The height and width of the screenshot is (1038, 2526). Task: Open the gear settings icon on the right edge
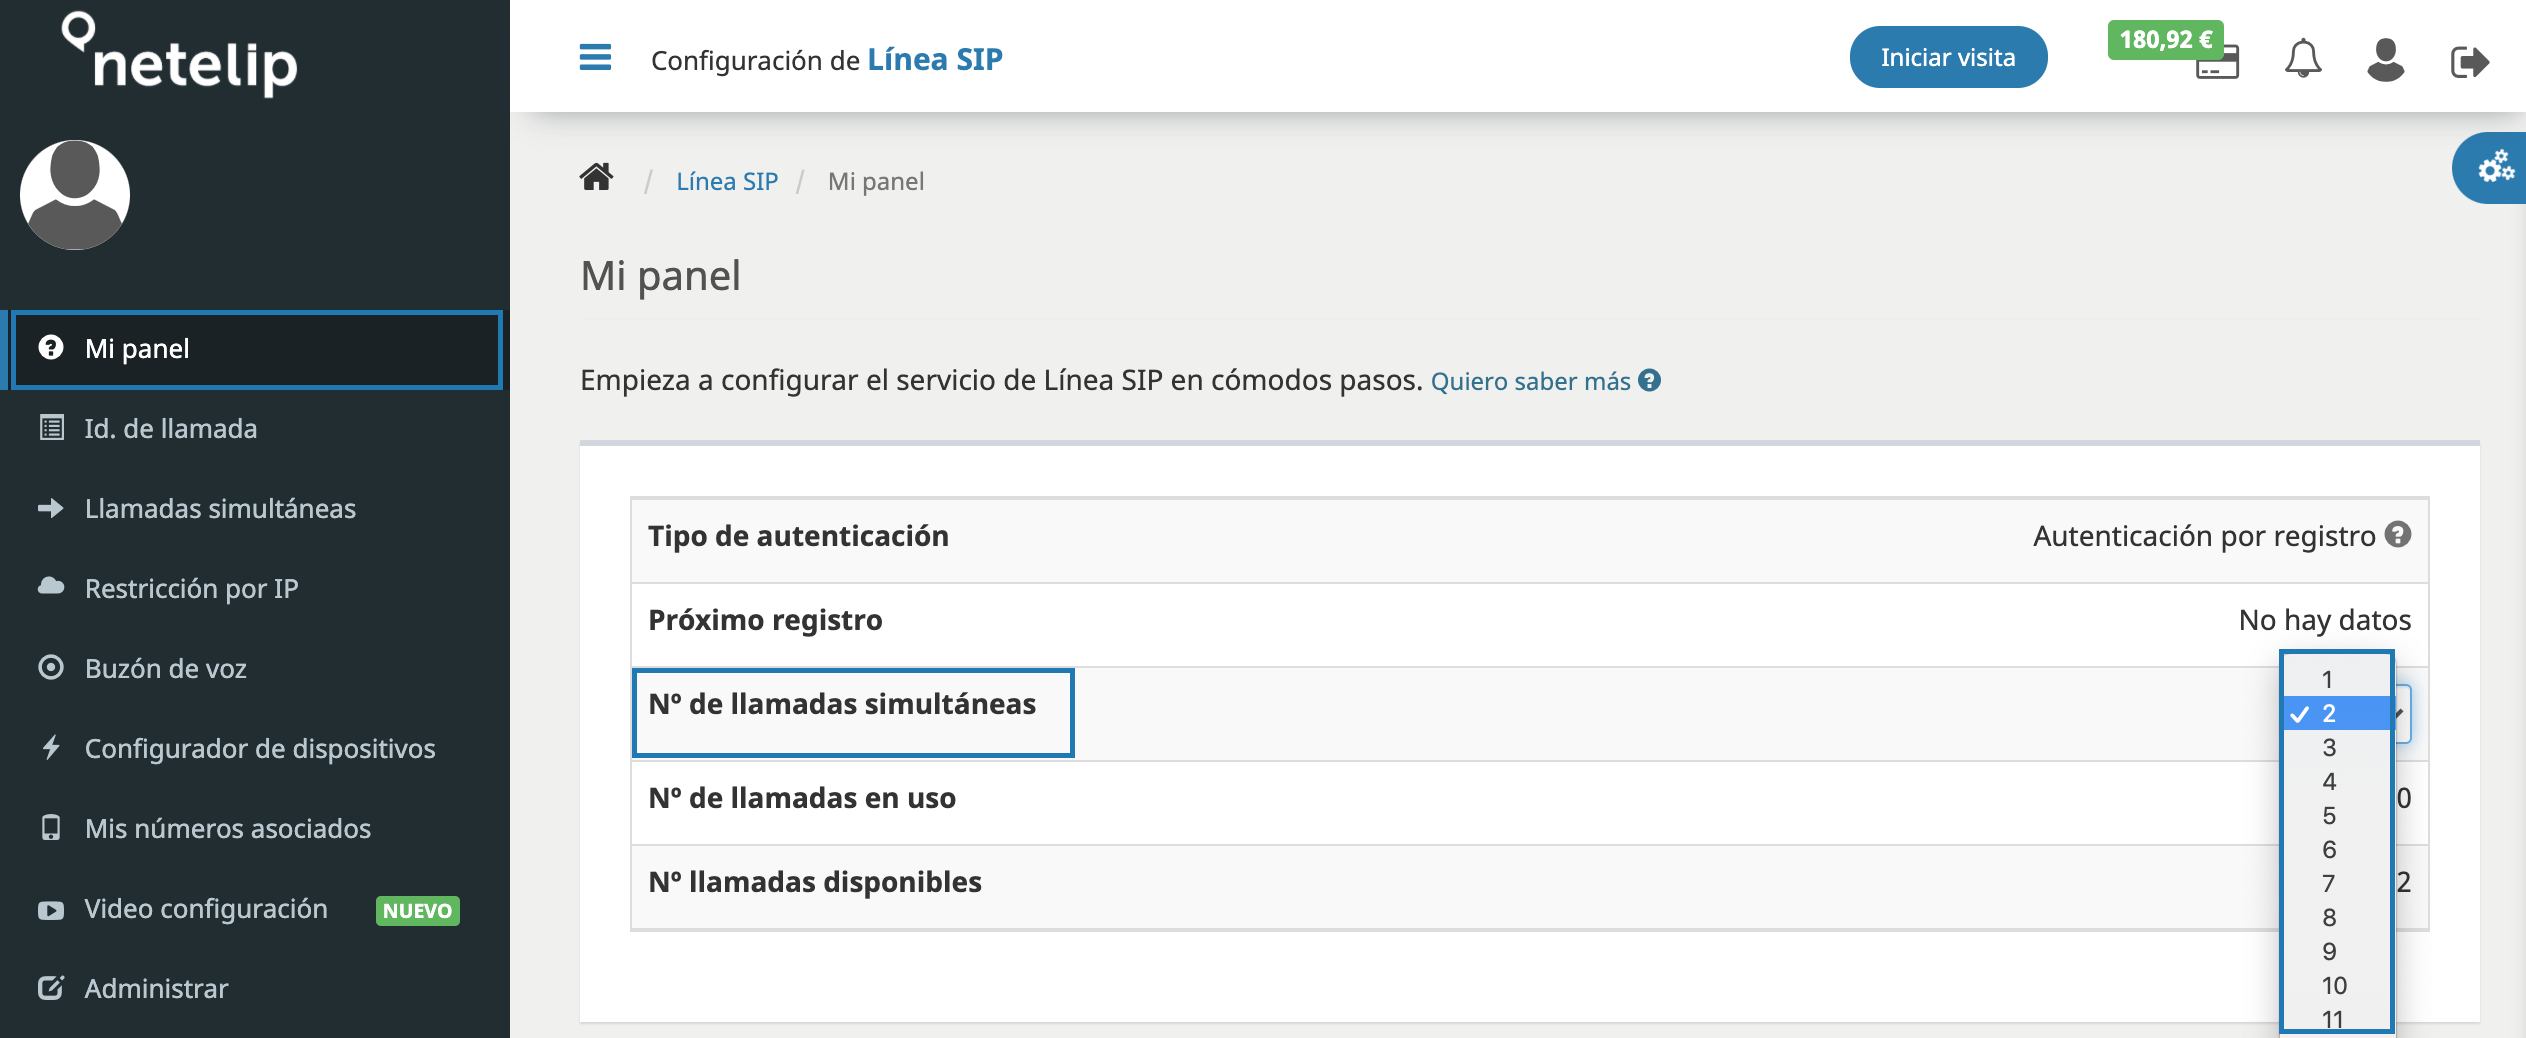(2494, 168)
